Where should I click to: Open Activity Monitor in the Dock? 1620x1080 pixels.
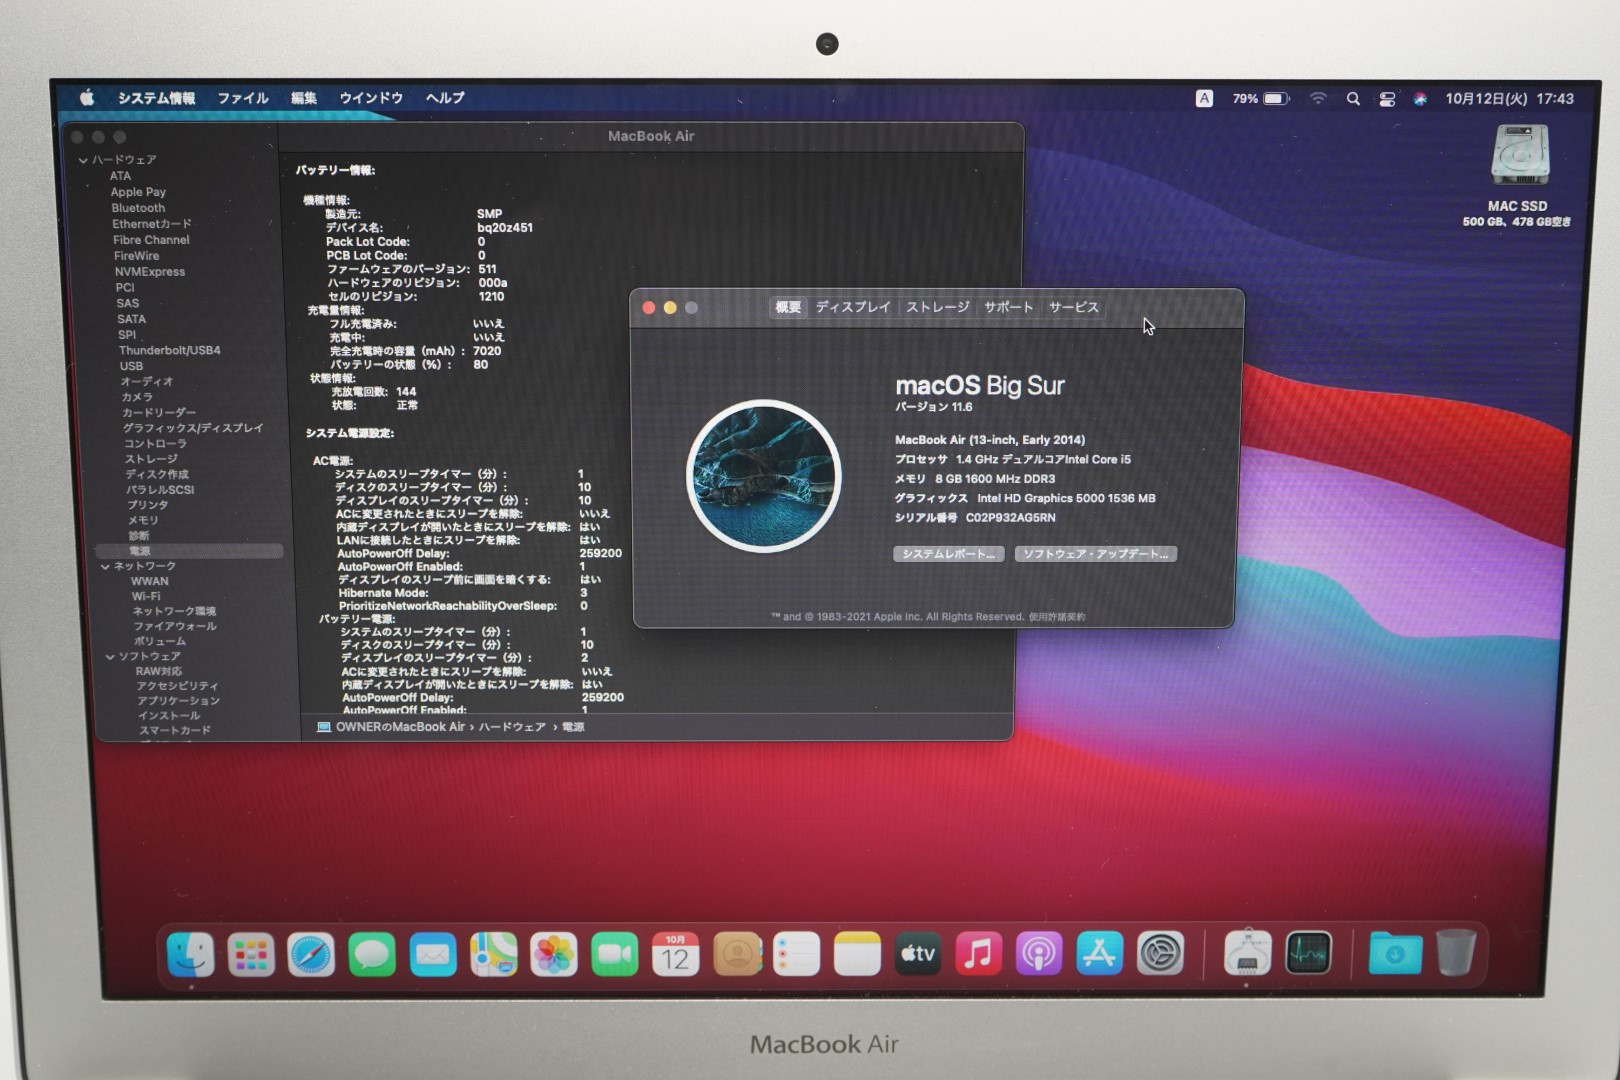coord(1308,954)
